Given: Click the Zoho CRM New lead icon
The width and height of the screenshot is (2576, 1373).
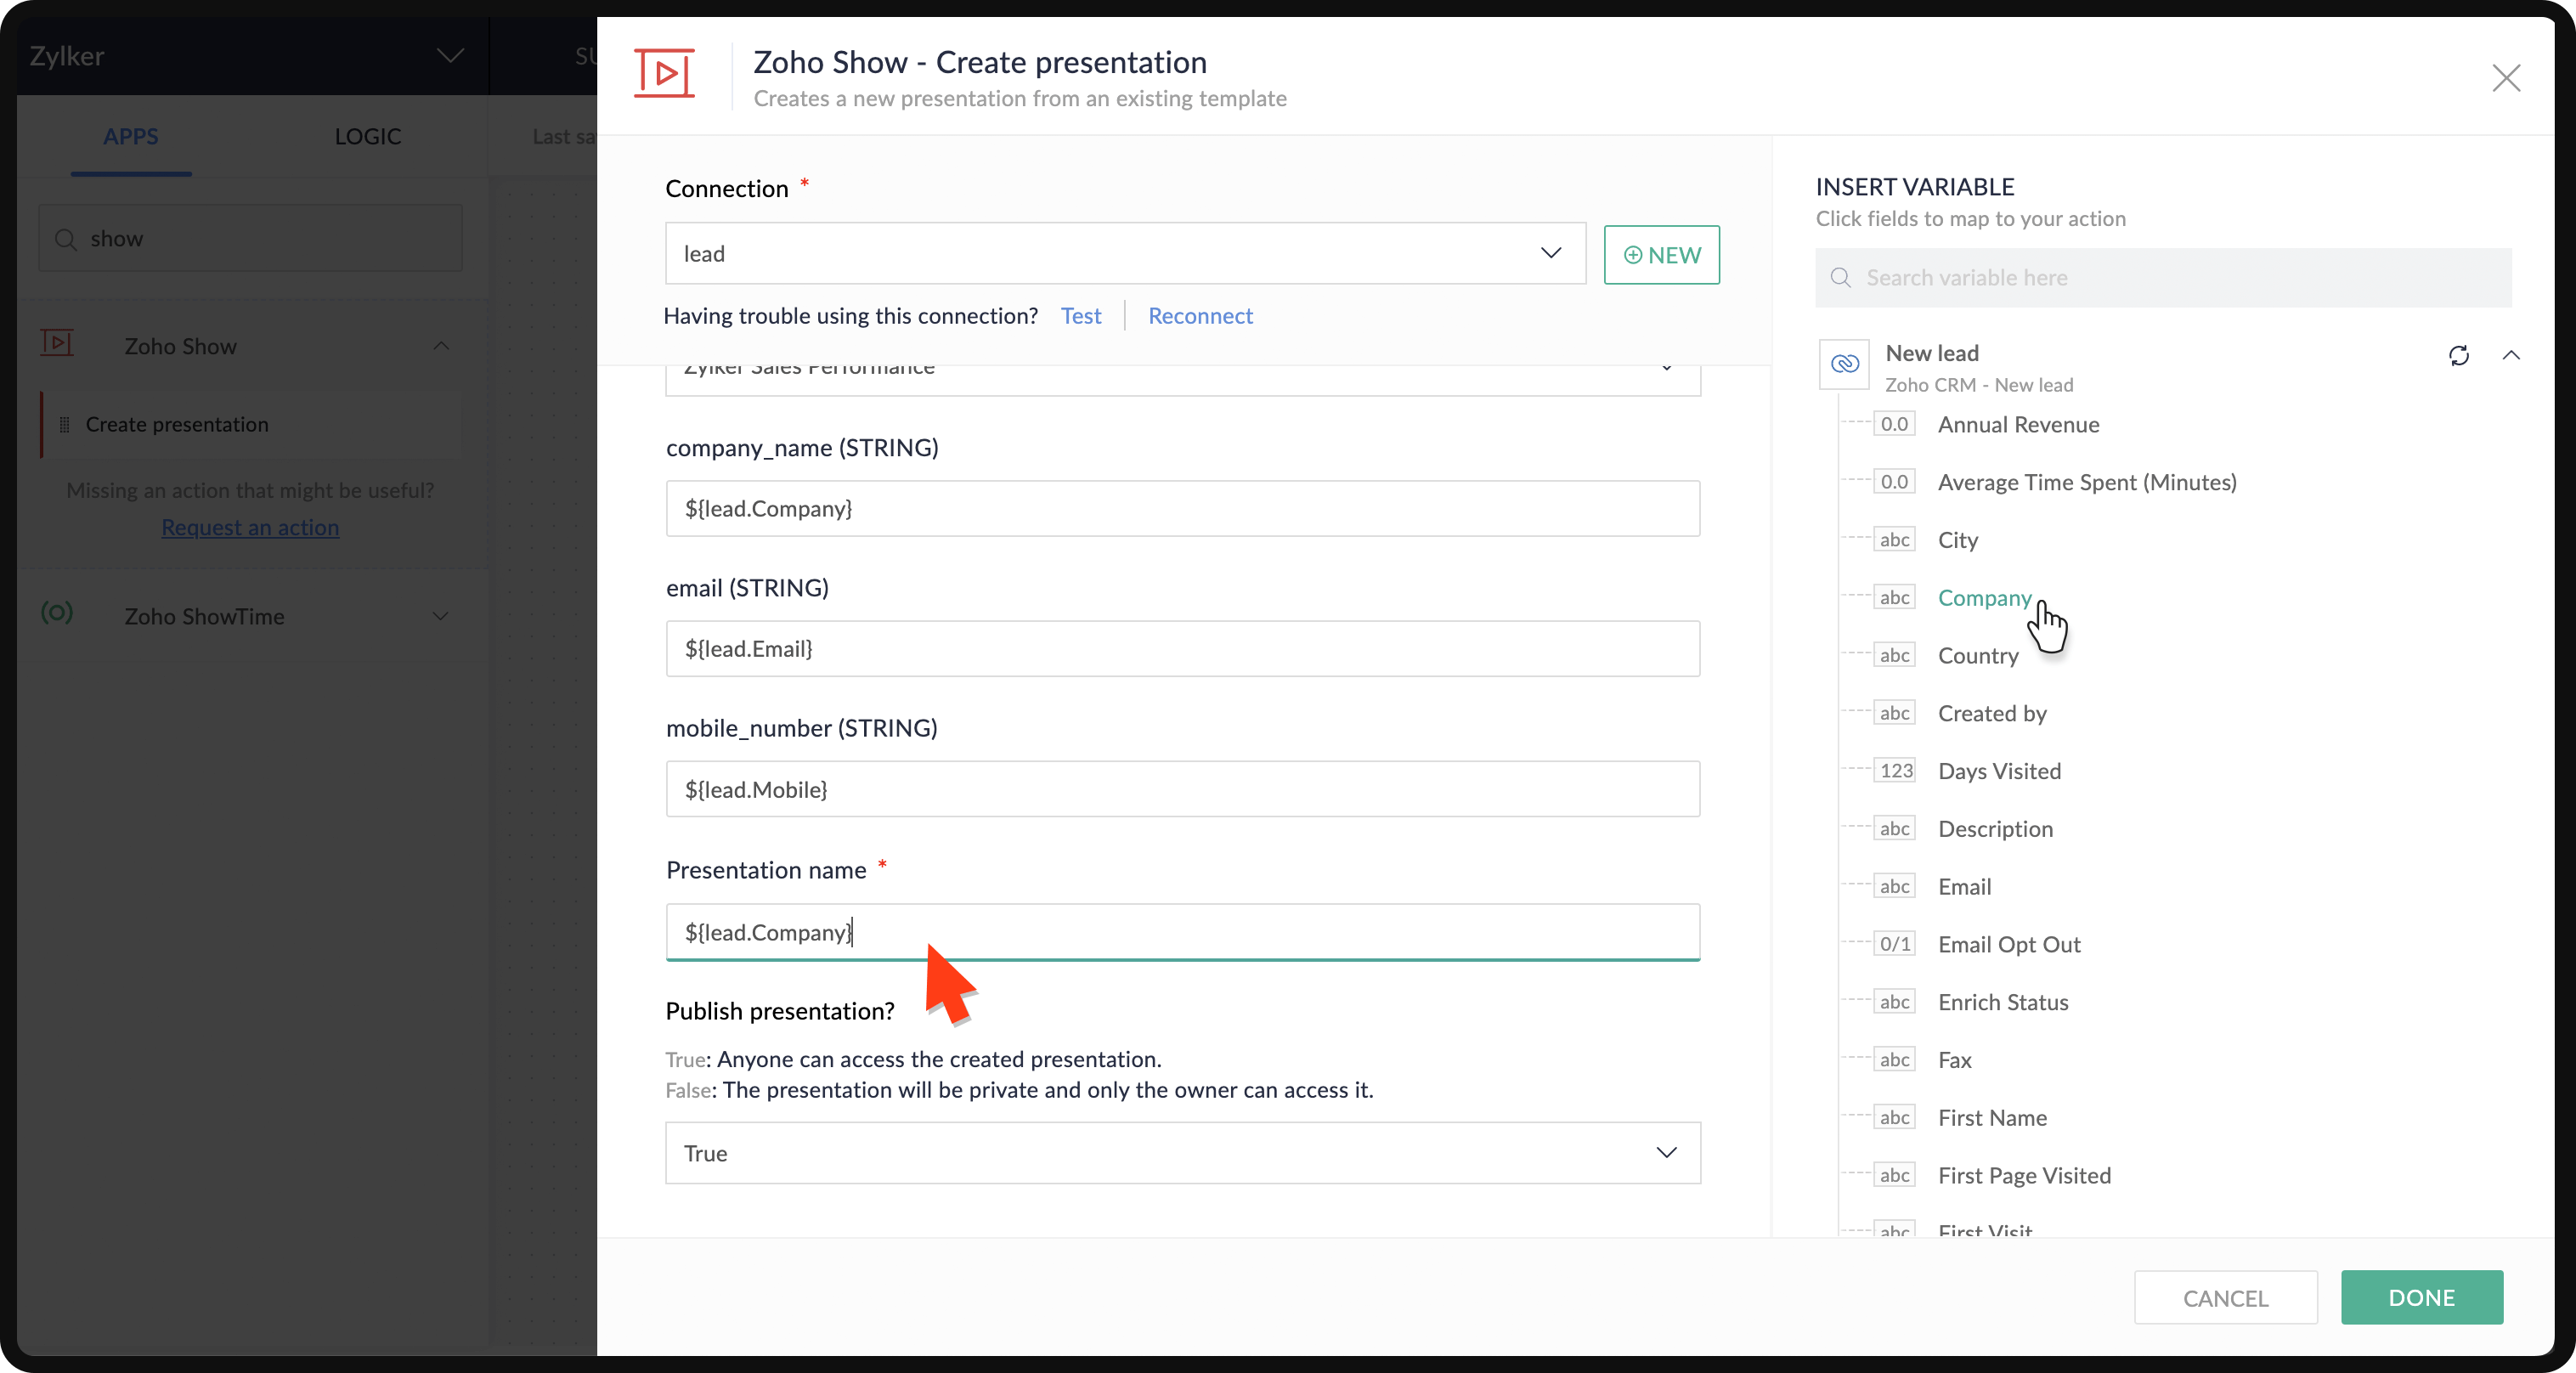Looking at the screenshot, I should coord(1844,364).
